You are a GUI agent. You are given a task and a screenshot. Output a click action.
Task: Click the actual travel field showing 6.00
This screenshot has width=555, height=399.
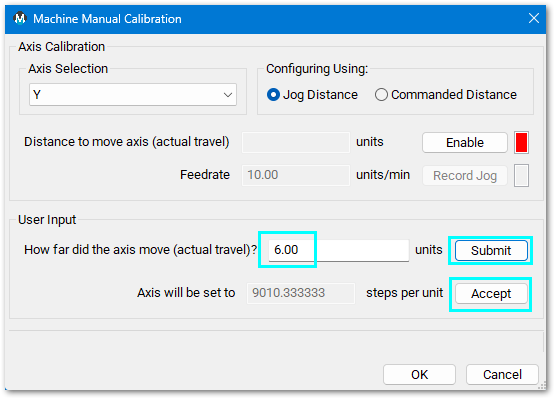pos(339,250)
